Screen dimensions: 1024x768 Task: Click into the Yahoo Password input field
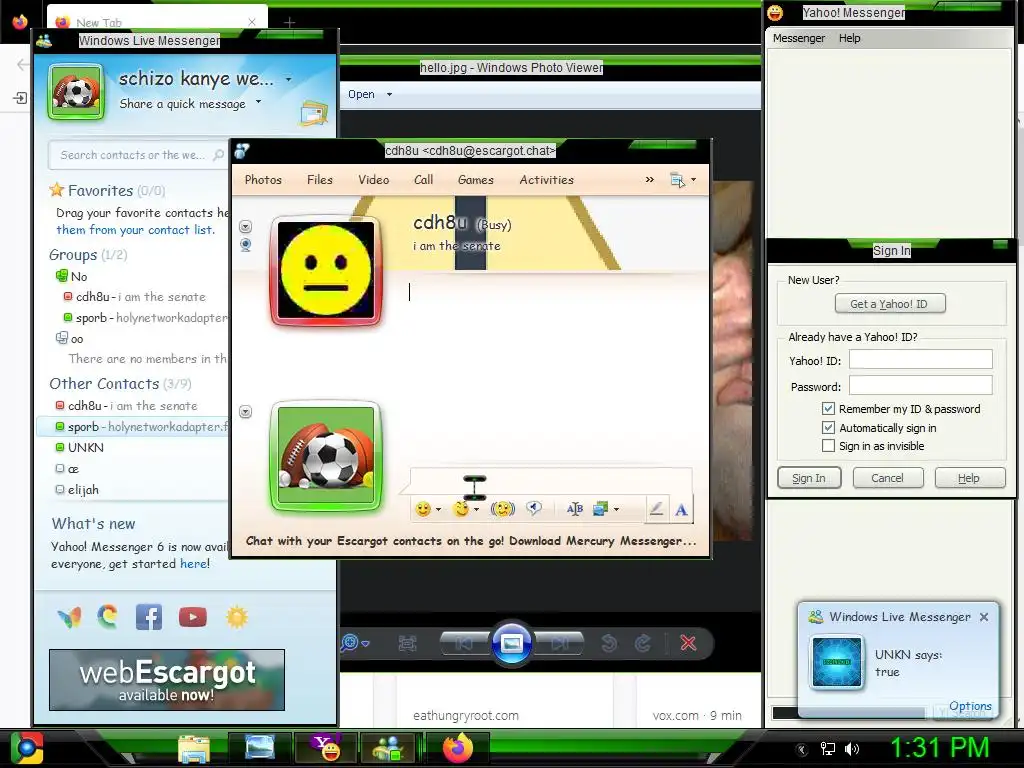click(921, 385)
